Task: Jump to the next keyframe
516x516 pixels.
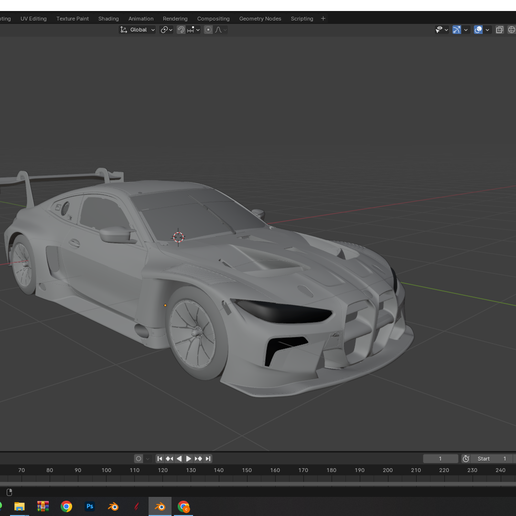Action: (198, 459)
